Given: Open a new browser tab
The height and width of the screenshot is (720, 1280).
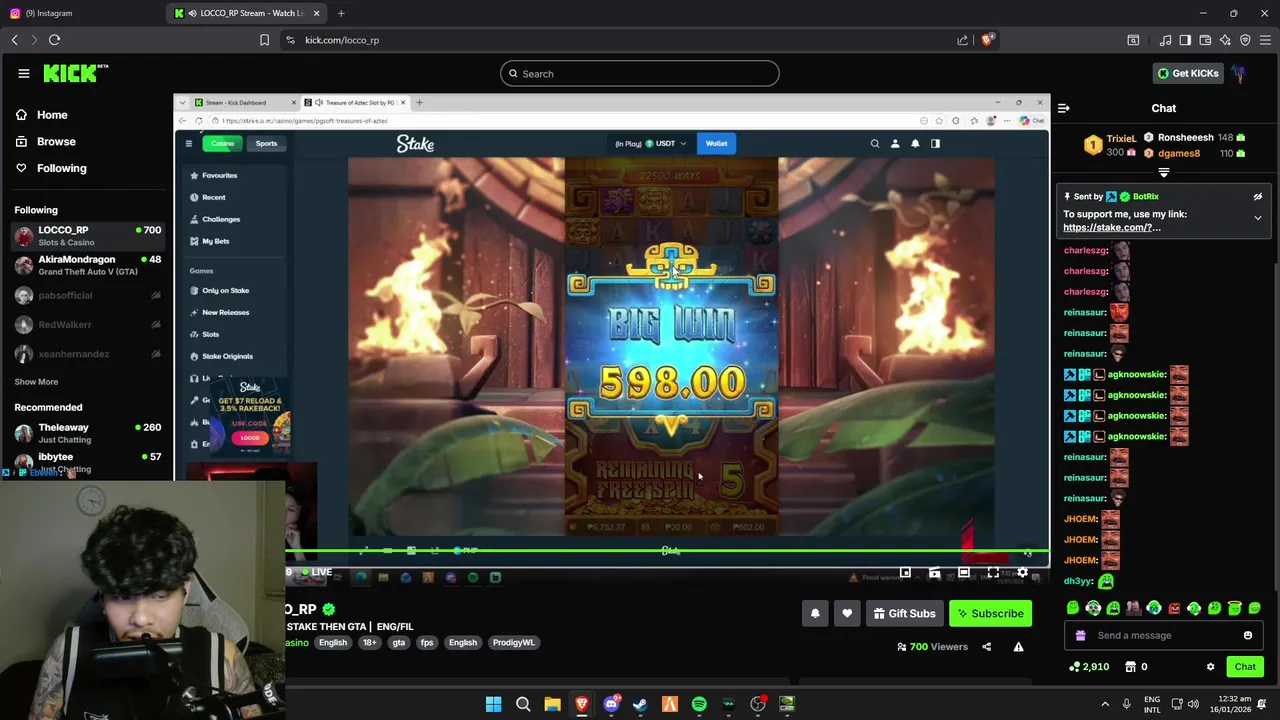Looking at the screenshot, I should [x=341, y=13].
